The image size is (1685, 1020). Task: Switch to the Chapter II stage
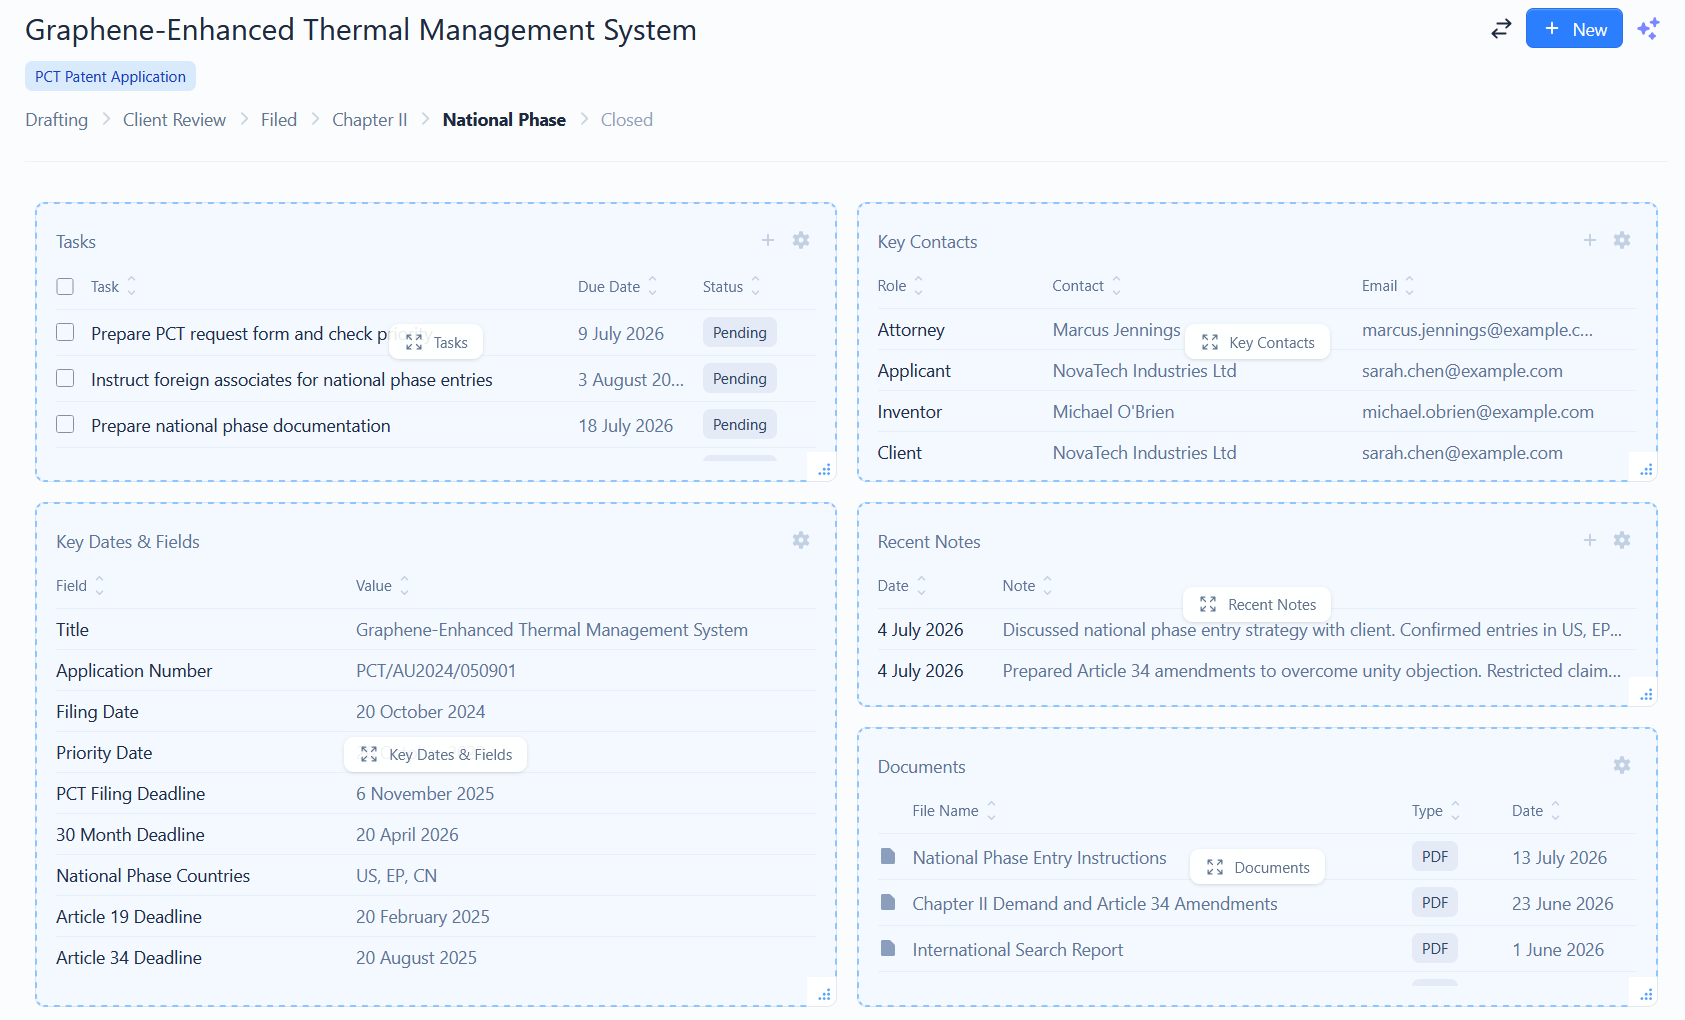(370, 120)
